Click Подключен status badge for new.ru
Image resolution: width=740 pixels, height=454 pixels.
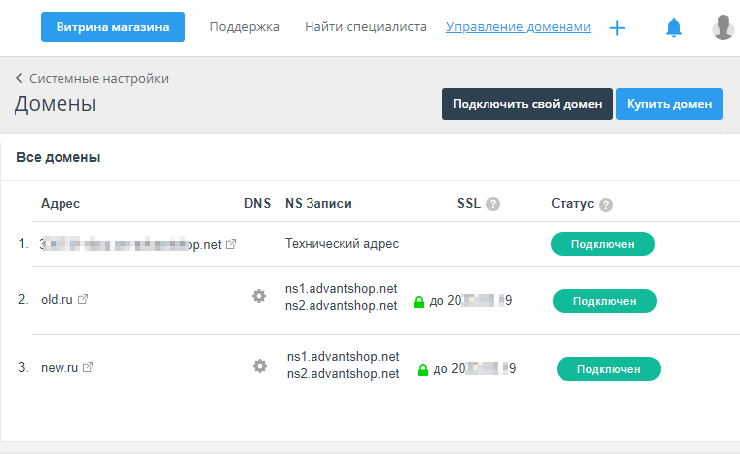coord(608,369)
